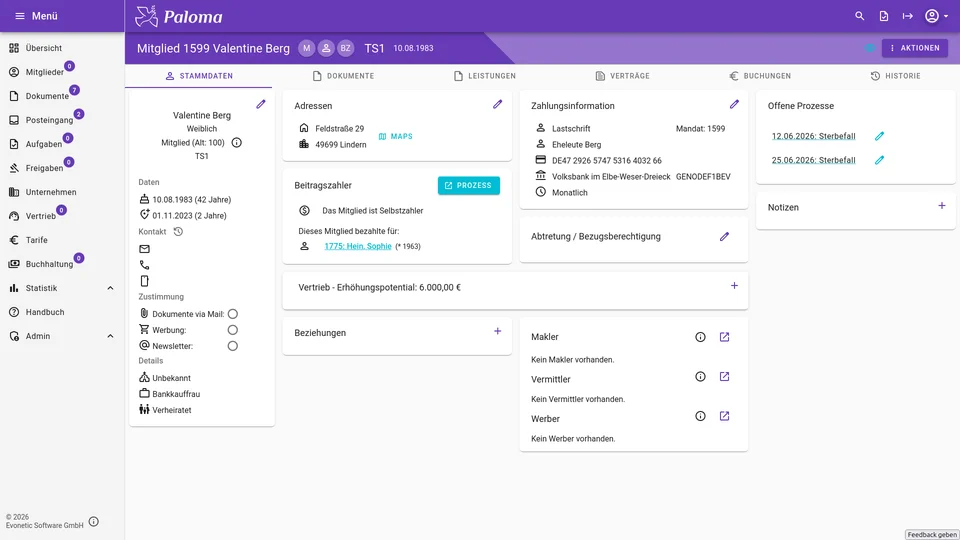
Task: Open Handbuch in the sidebar
Action: pos(62,312)
